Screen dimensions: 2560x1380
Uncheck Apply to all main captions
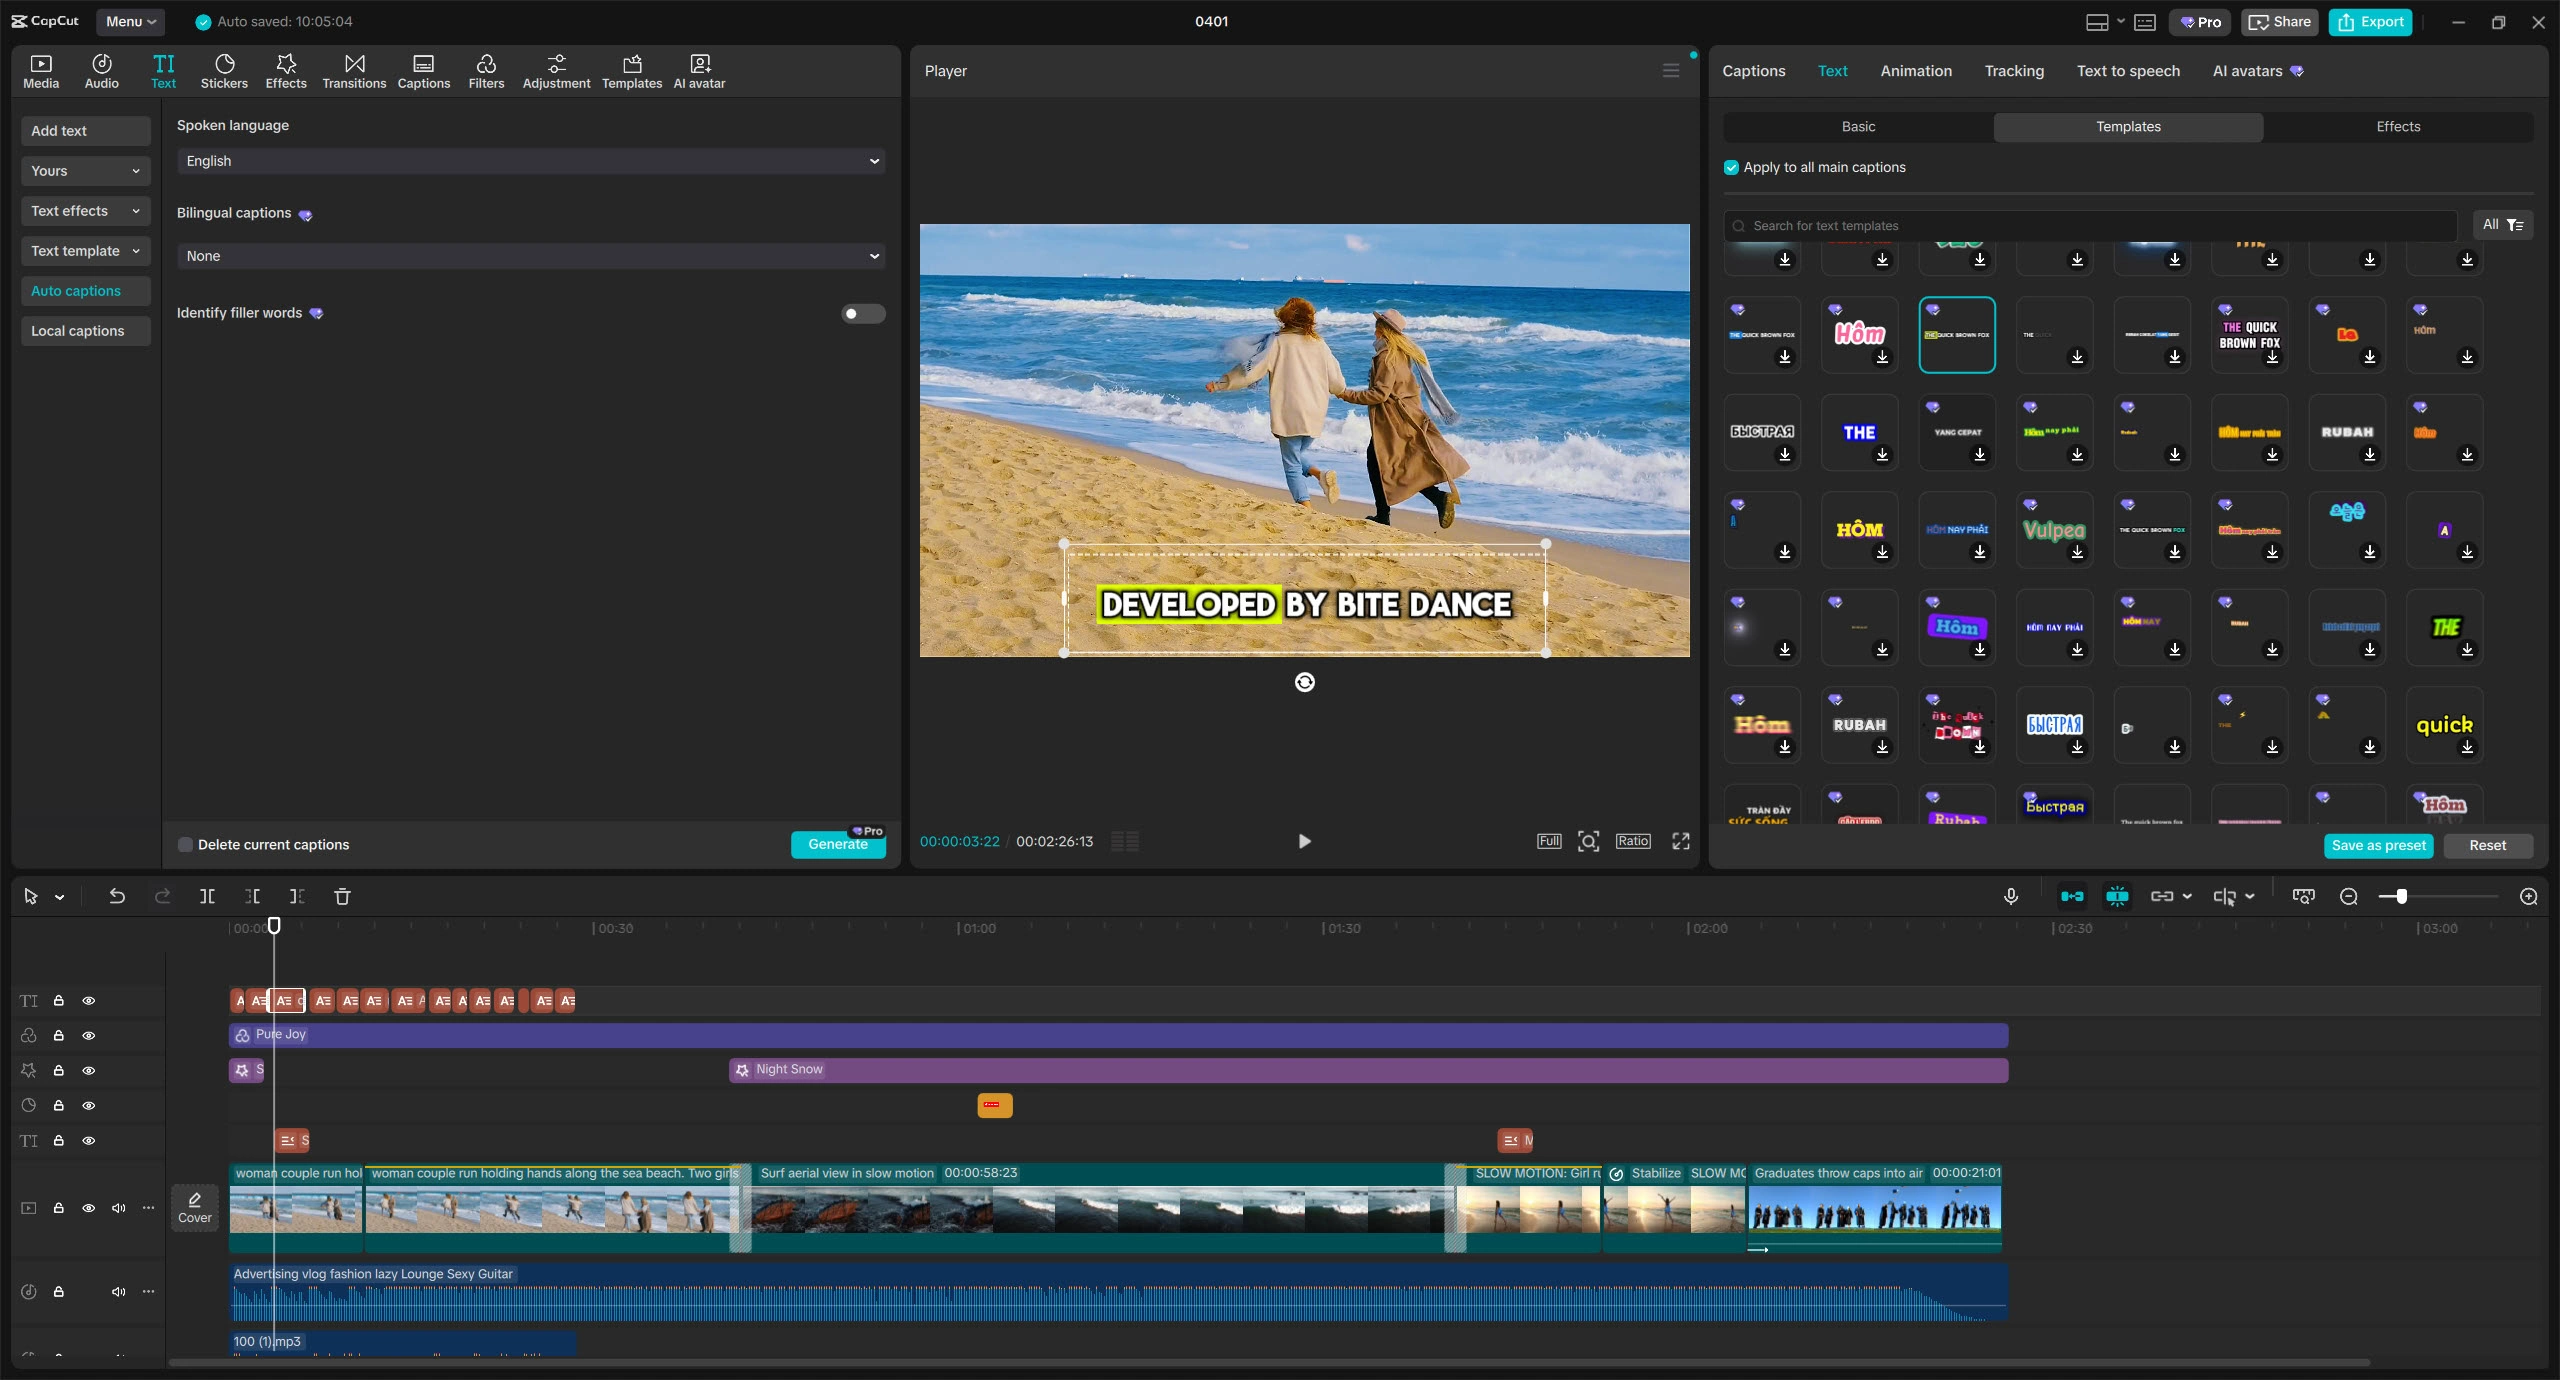(1731, 168)
